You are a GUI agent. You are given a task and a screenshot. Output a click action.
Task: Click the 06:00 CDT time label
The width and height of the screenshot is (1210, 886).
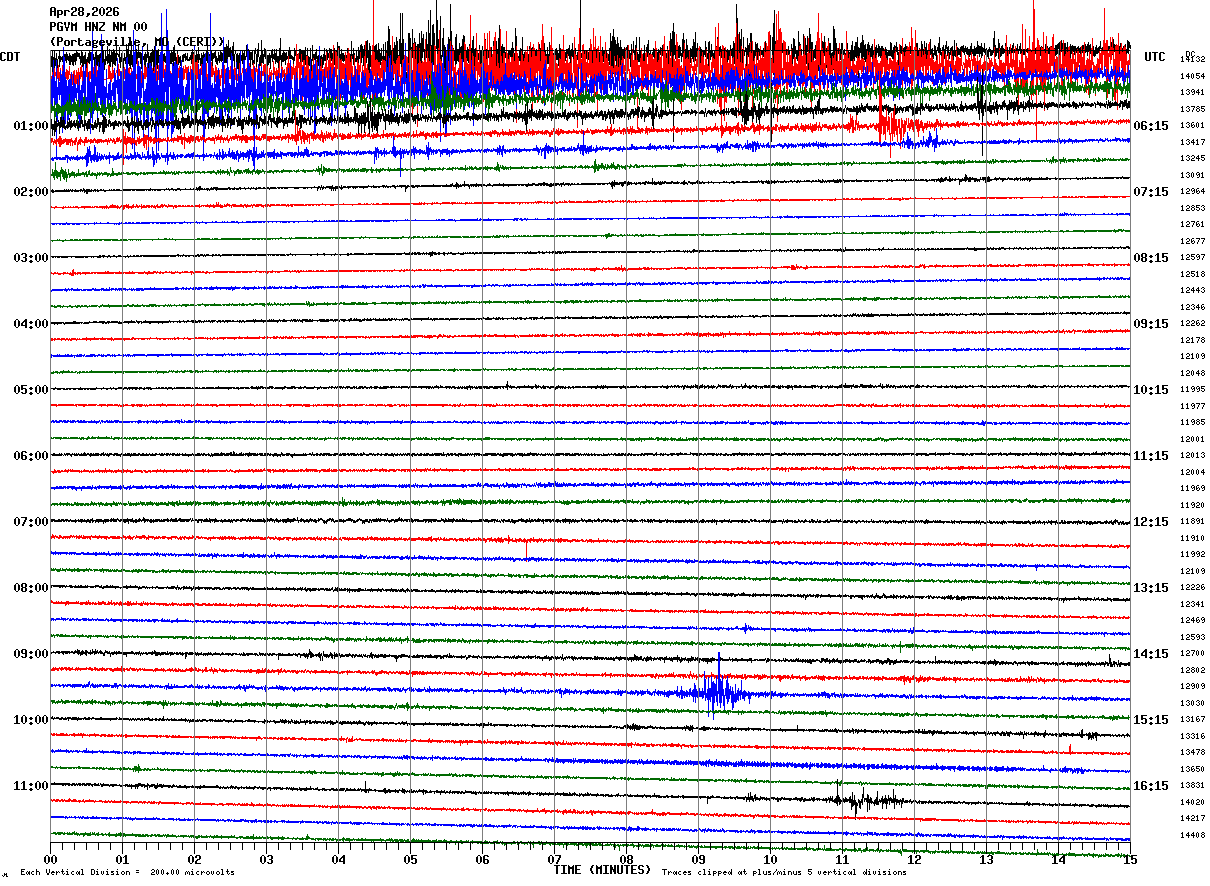pyautogui.click(x=31, y=456)
